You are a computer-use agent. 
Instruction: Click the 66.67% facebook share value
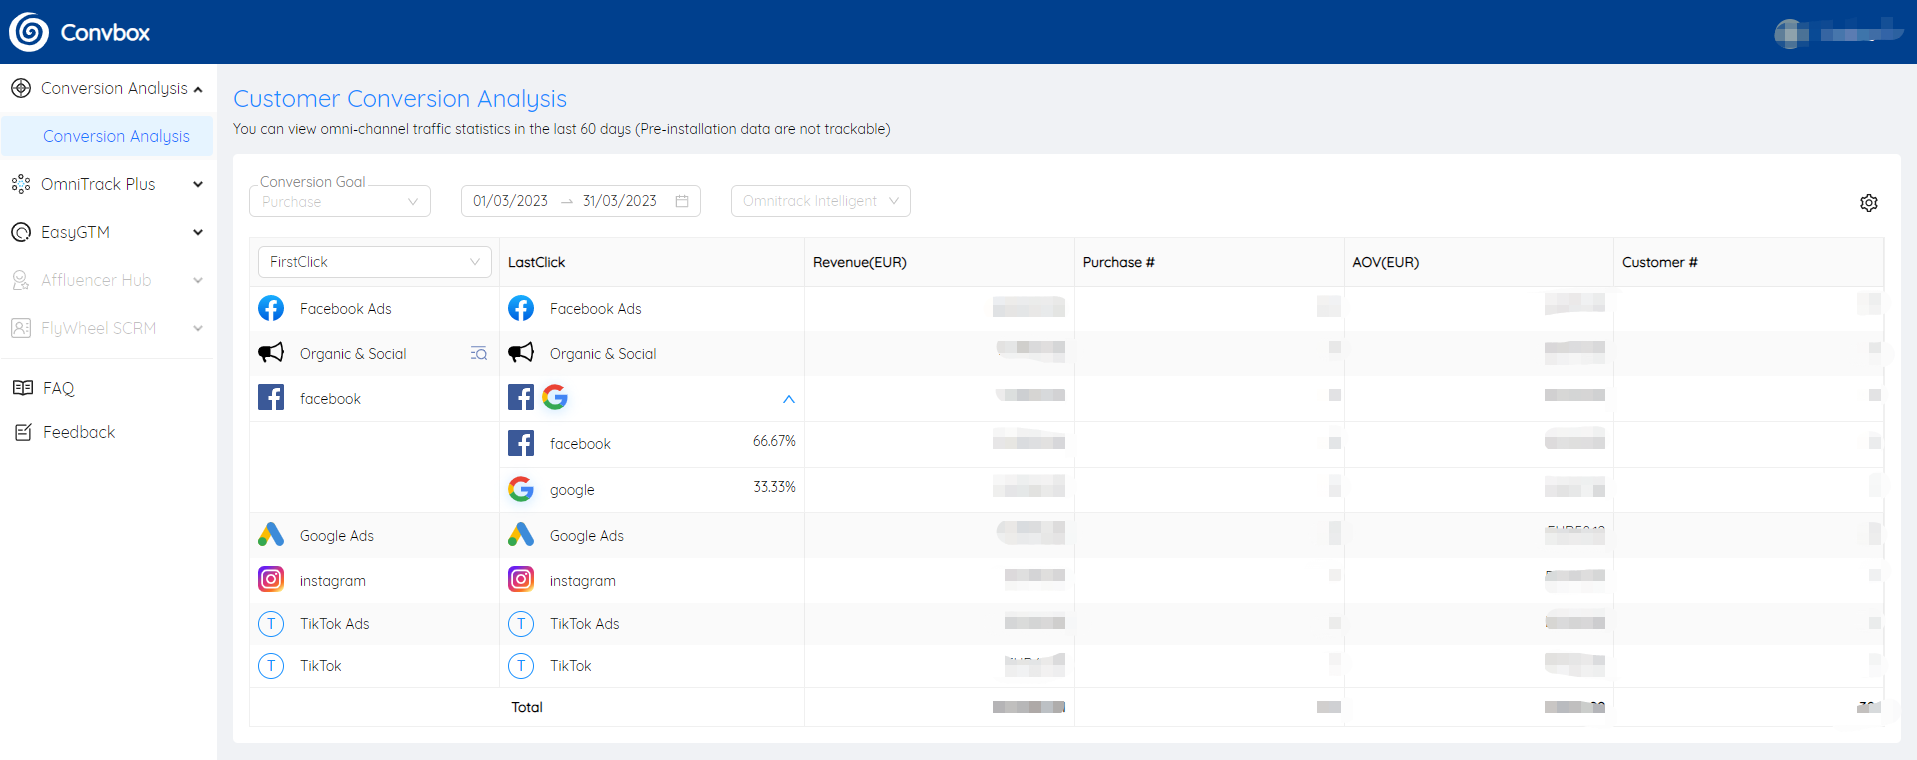tap(774, 441)
